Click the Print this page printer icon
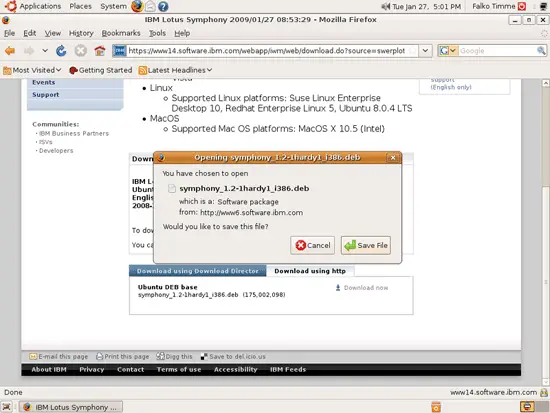The width and height of the screenshot is (550, 413). [100, 357]
